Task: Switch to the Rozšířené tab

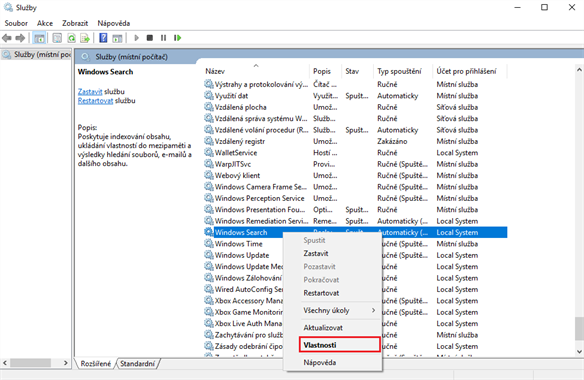Action: point(96,364)
